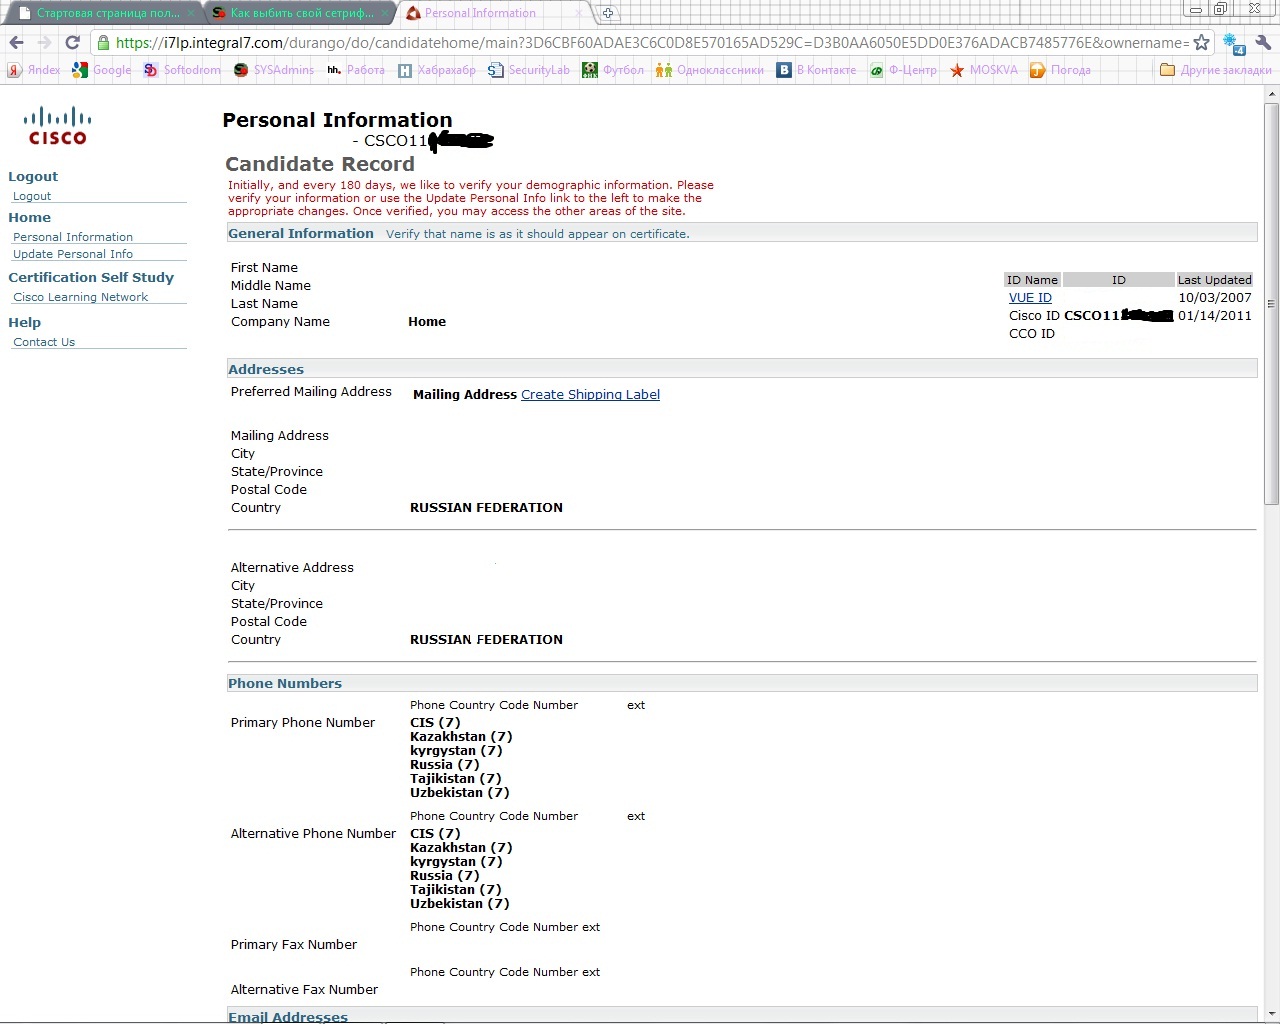Bookmark this page with the star icon
Viewport: 1280px width, 1024px height.
coord(1201,43)
